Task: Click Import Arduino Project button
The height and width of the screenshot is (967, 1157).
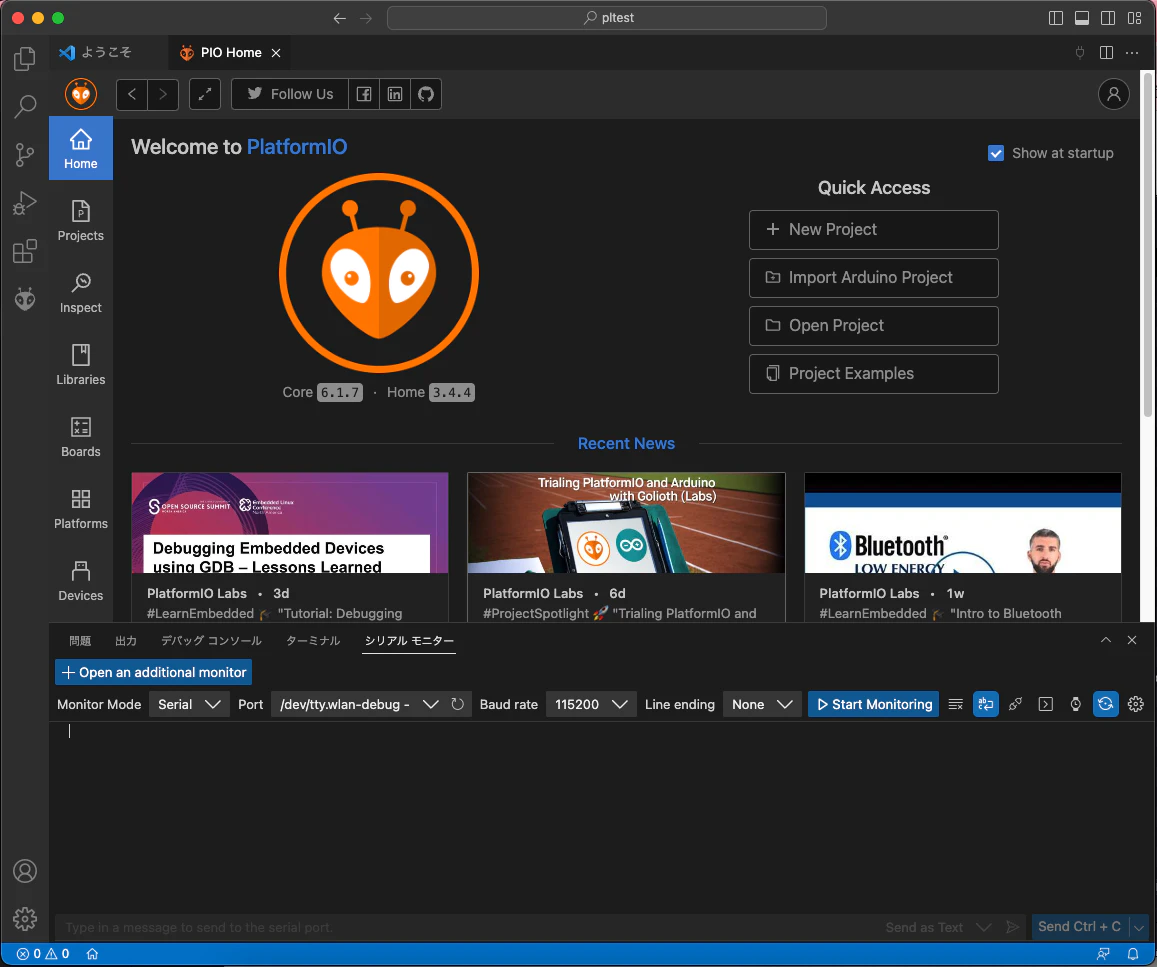Action: [874, 278]
